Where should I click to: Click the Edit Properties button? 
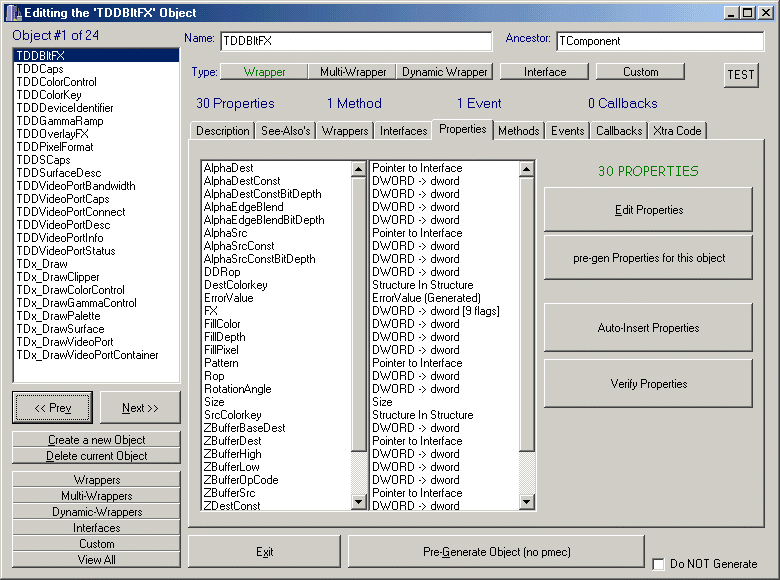point(648,210)
